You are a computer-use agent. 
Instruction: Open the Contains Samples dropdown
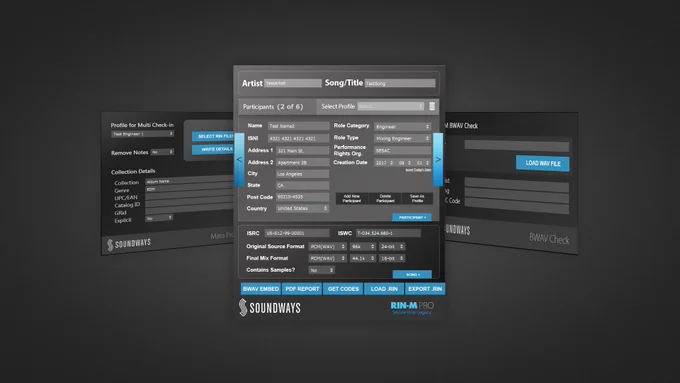pos(321,270)
